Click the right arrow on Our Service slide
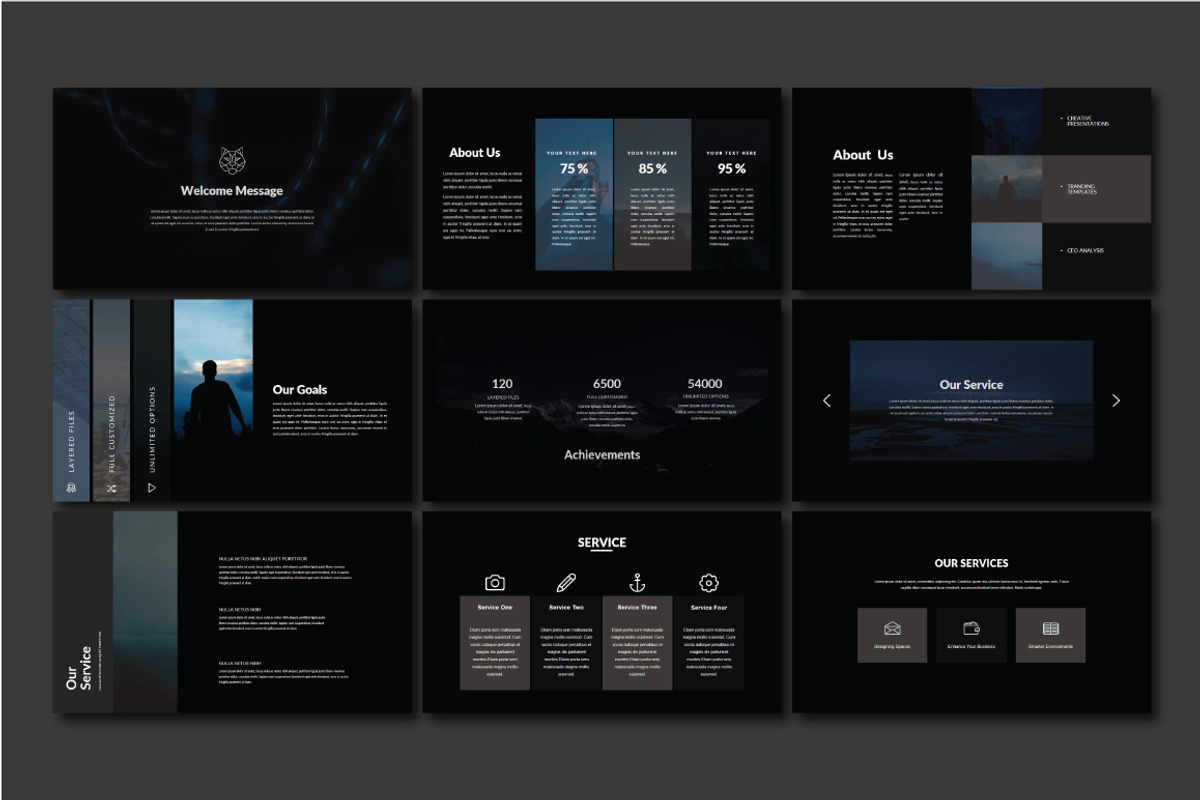This screenshot has height=800, width=1200. pyautogui.click(x=1116, y=400)
